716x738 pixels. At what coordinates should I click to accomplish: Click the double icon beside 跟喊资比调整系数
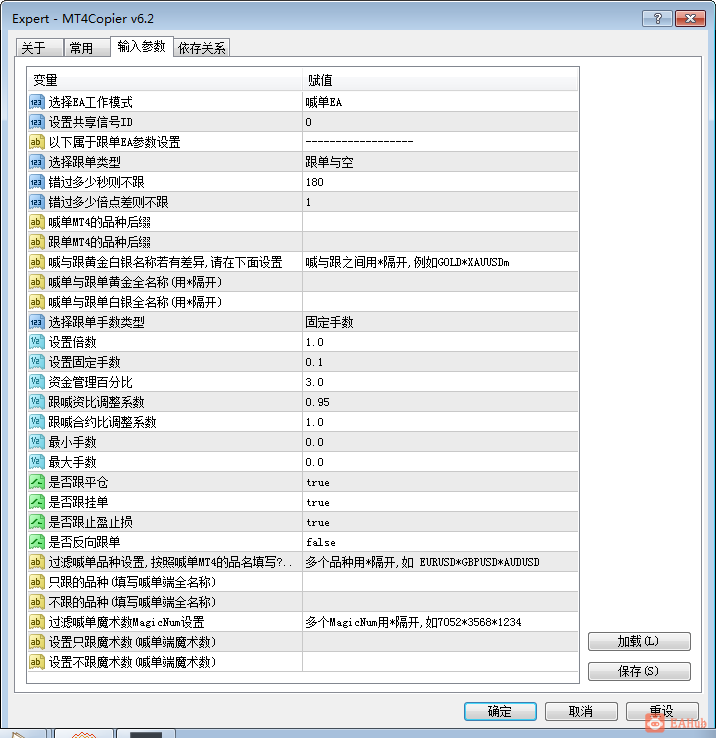[x=37, y=402]
